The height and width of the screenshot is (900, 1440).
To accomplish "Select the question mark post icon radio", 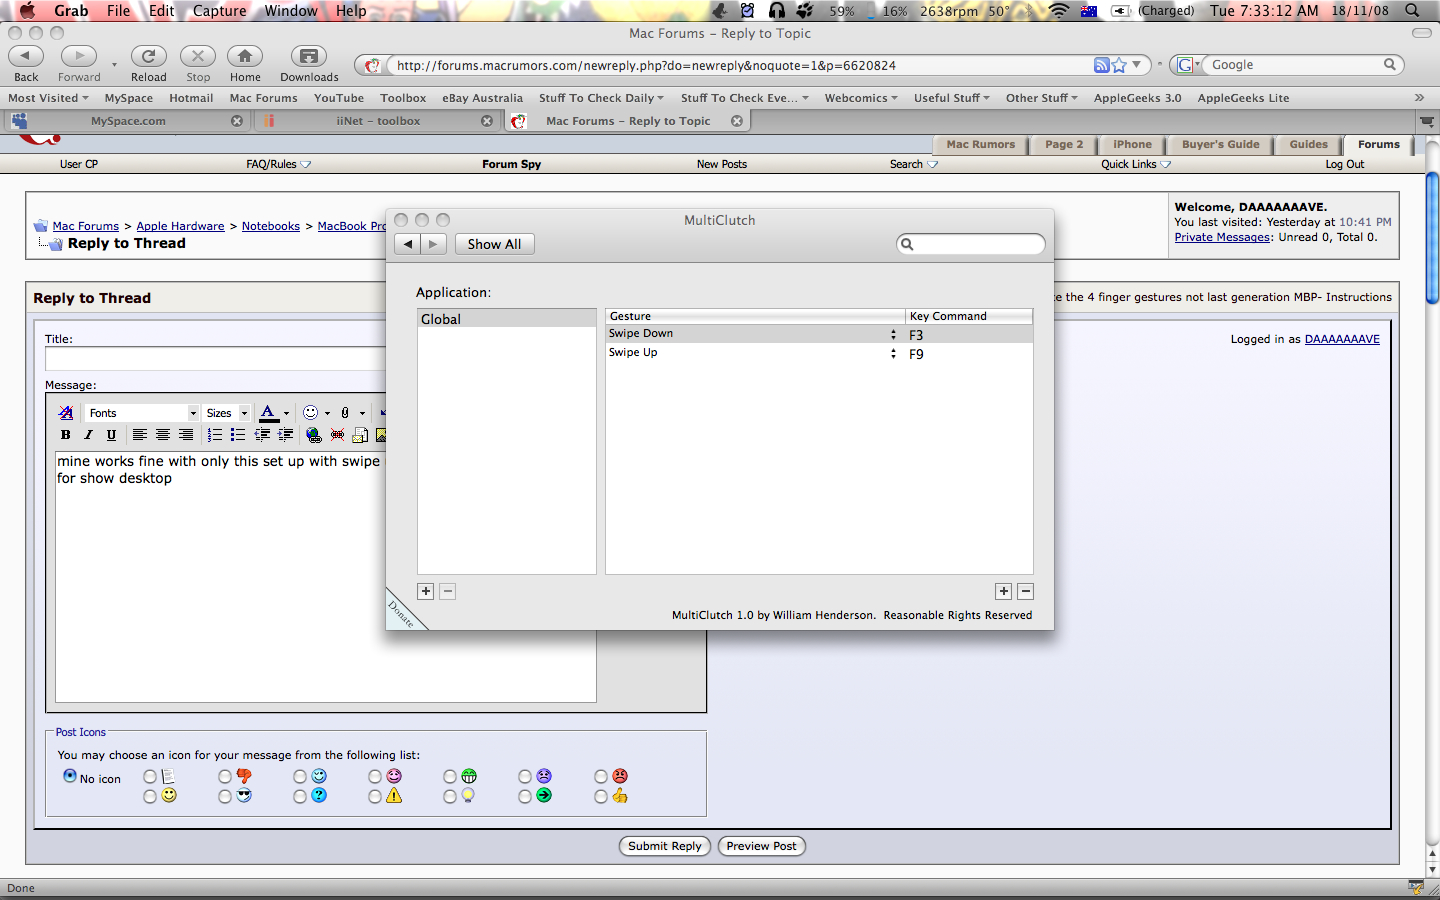I will click(300, 797).
